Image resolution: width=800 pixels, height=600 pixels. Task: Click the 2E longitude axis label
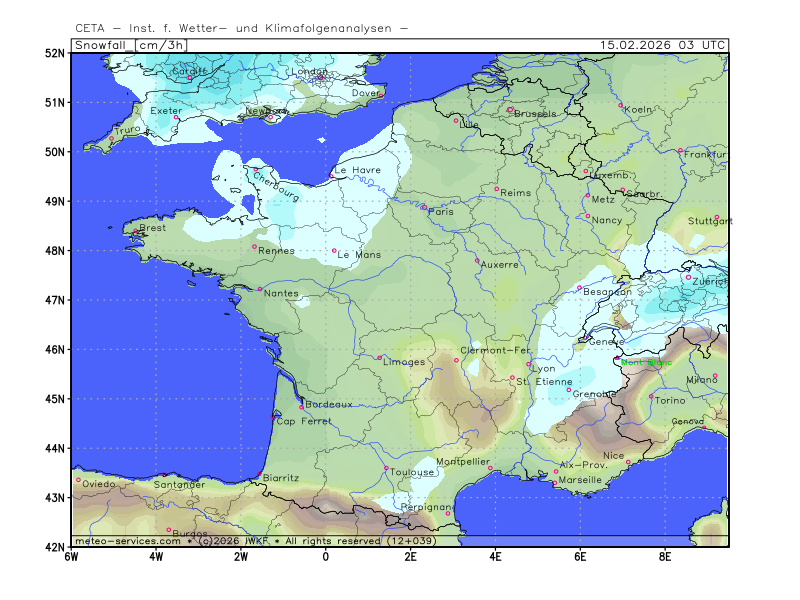click(410, 556)
